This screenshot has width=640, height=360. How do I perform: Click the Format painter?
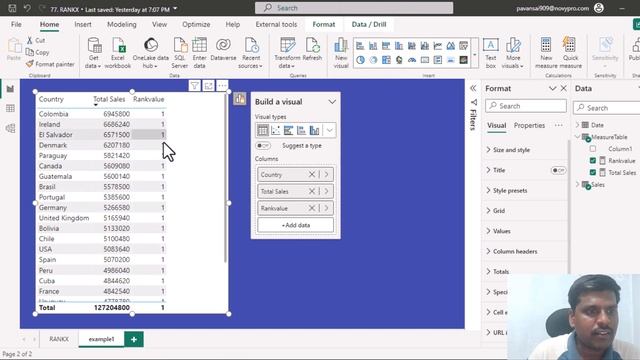(50, 64)
